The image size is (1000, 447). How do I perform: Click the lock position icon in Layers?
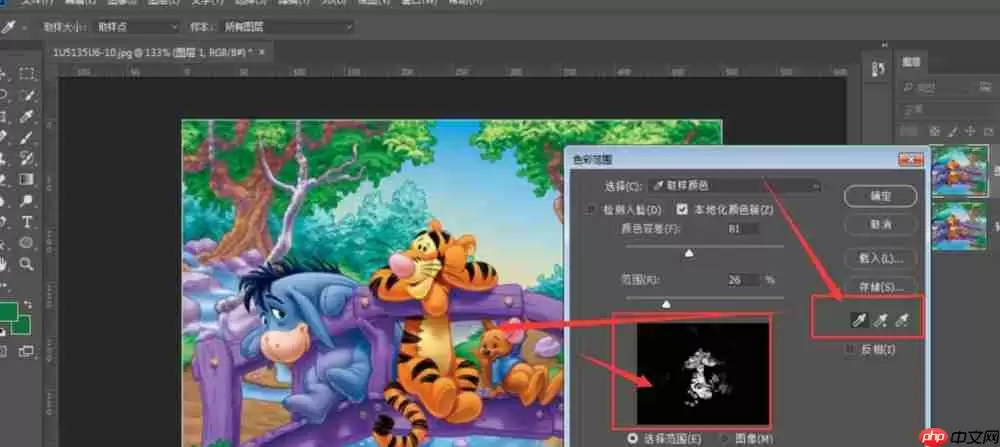click(x=971, y=131)
